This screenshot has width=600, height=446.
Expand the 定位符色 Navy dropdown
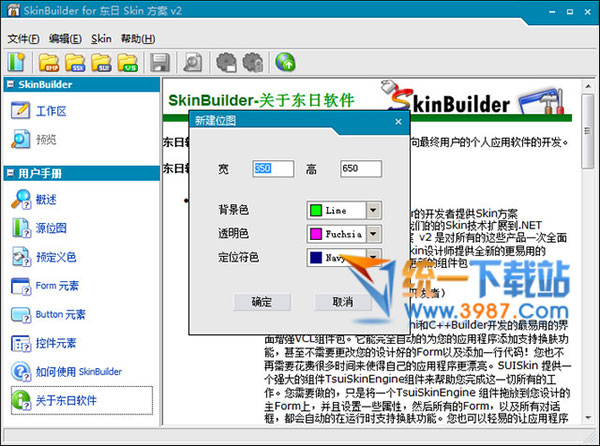click(x=374, y=258)
